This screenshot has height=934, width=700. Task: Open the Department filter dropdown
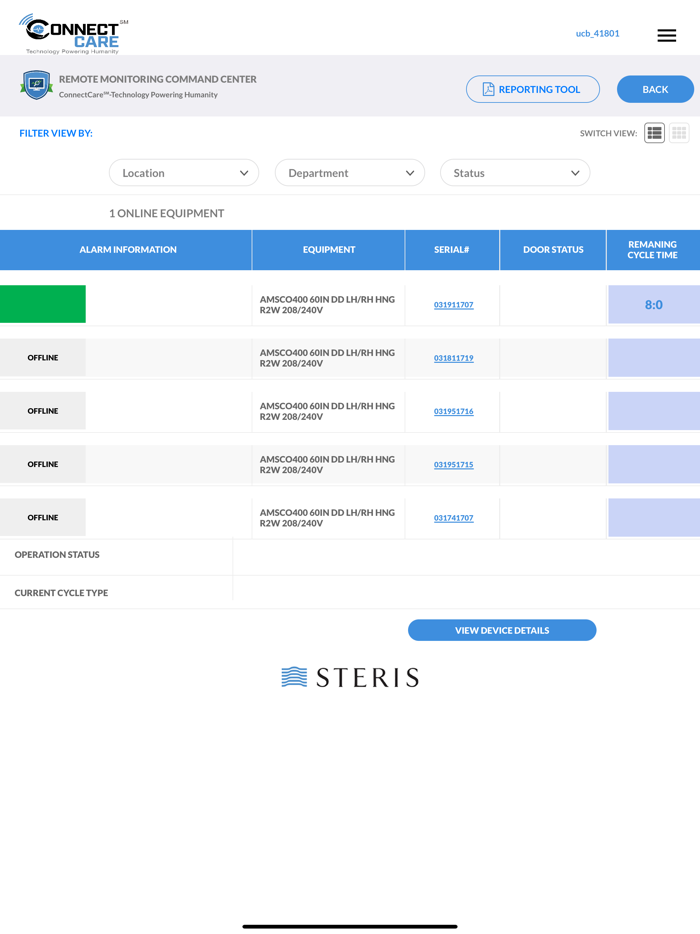[x=350, y=173]
